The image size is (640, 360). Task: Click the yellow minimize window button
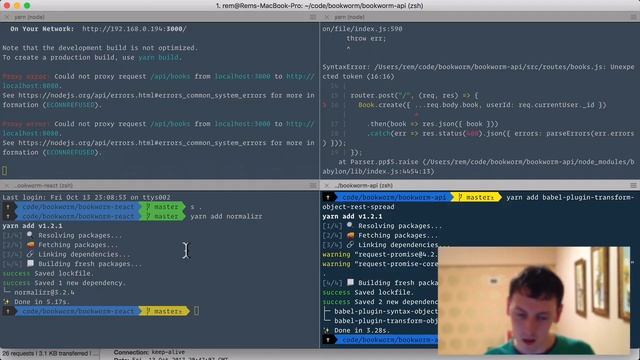17,6
